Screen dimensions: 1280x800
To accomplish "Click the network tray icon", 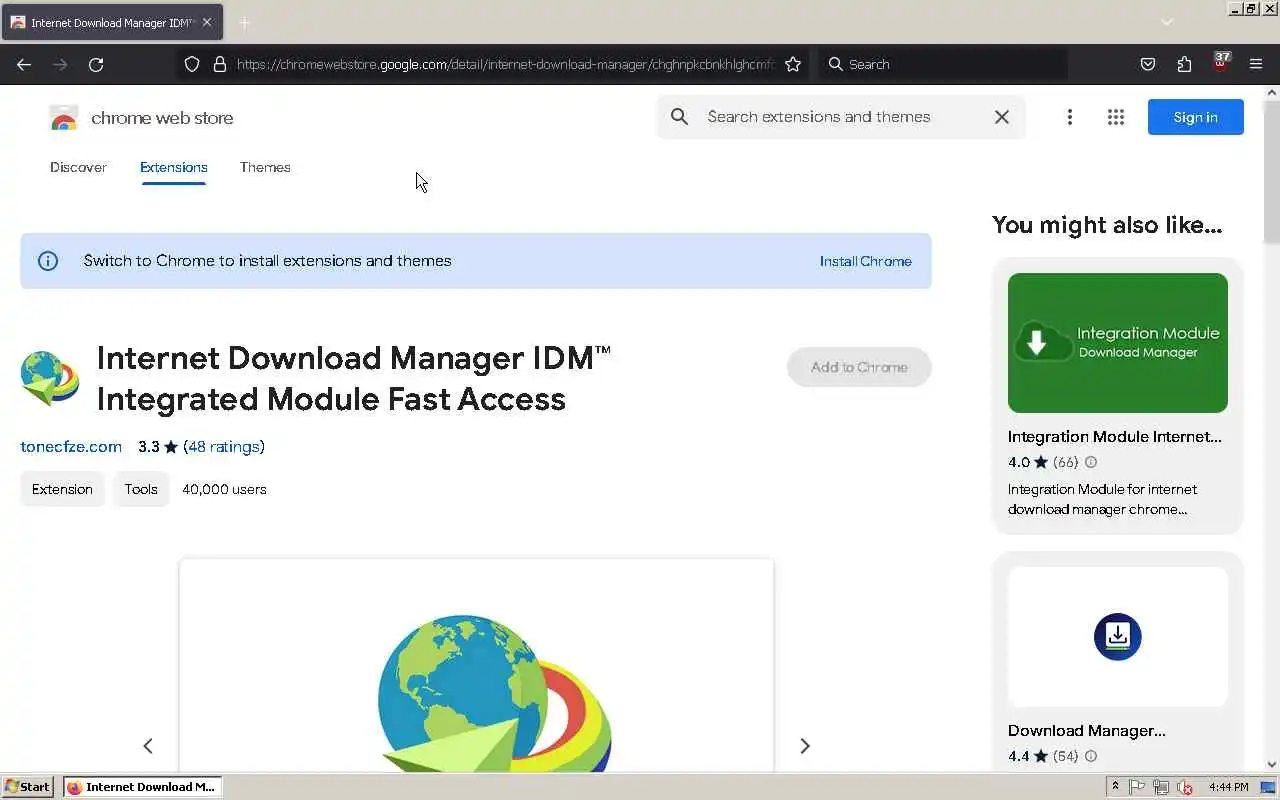I will (x=1161, y=787).
